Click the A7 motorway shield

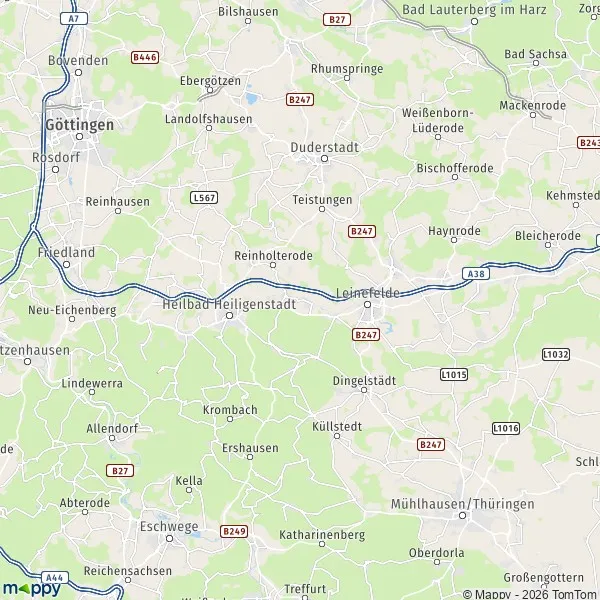(x=74, y=18)
